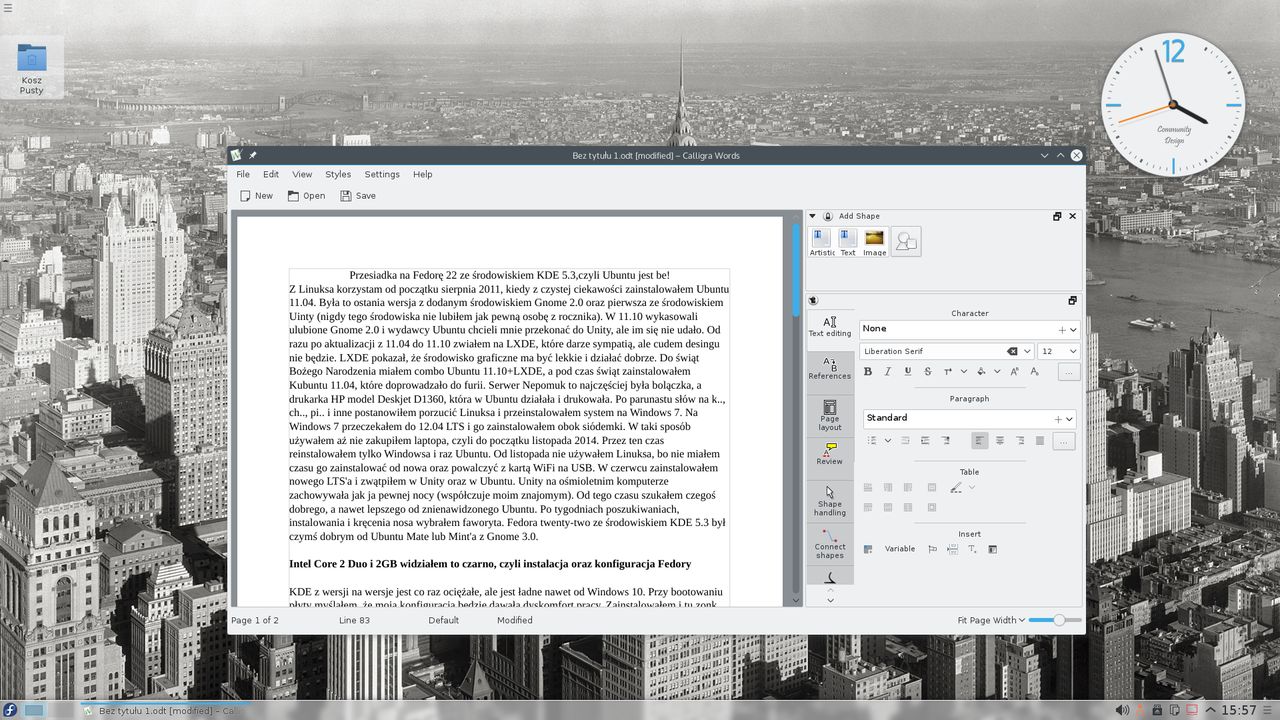Image resolution: width=1280 pixels, height=720 pixels.
Task: Click the insert special character icon
Action: coord(972,549)
